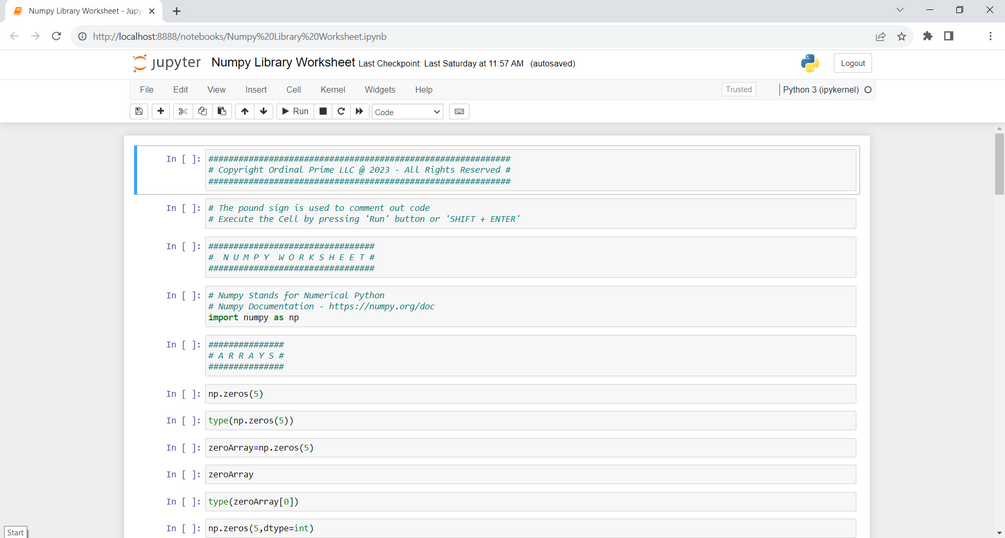Go back in browser history
Image resolution: width=1005 pixels, height=538 pixels.
[15, 37]
